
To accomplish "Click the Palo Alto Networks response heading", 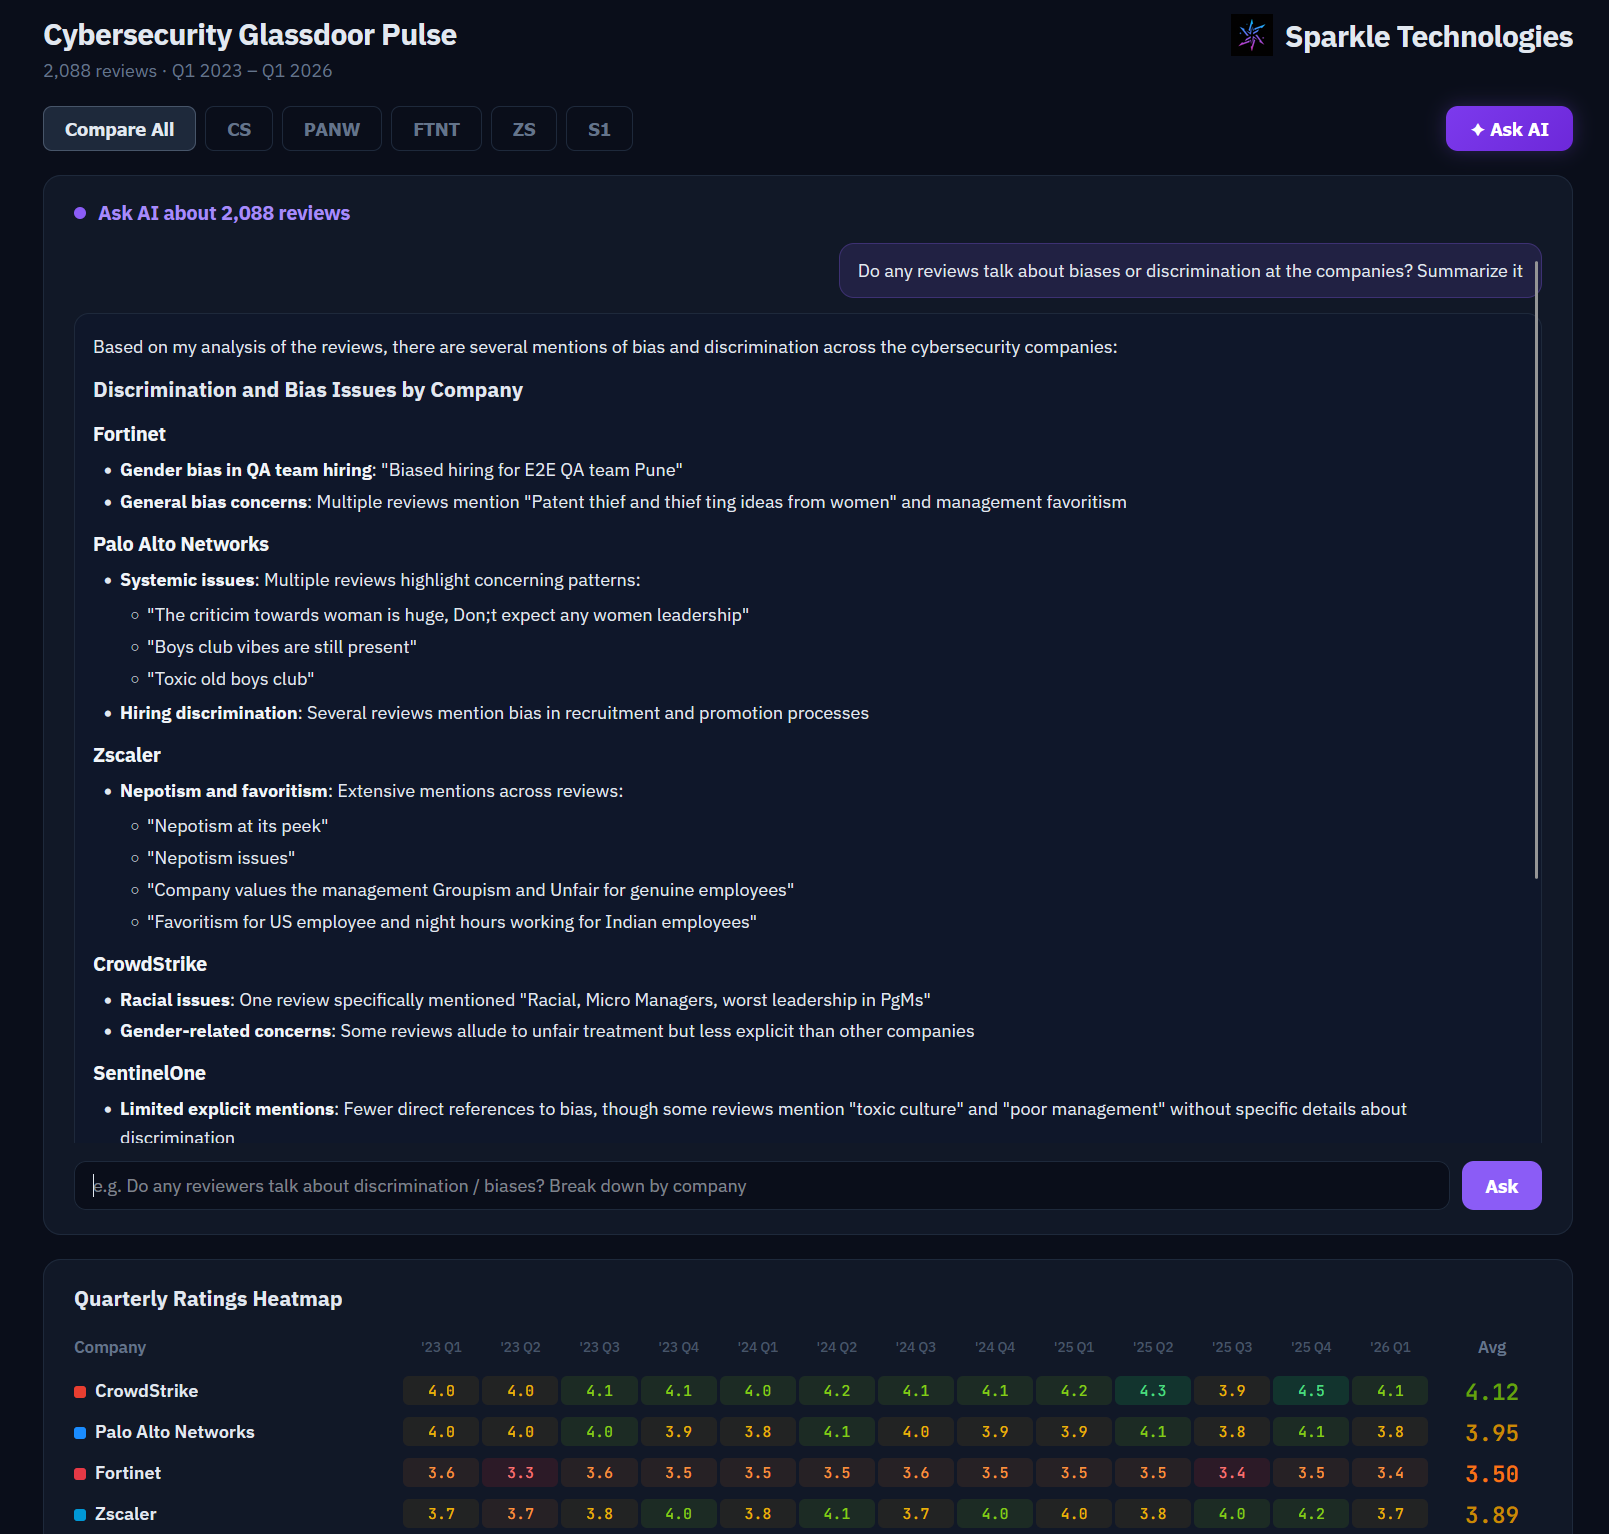I will click(x=181, y=544).
